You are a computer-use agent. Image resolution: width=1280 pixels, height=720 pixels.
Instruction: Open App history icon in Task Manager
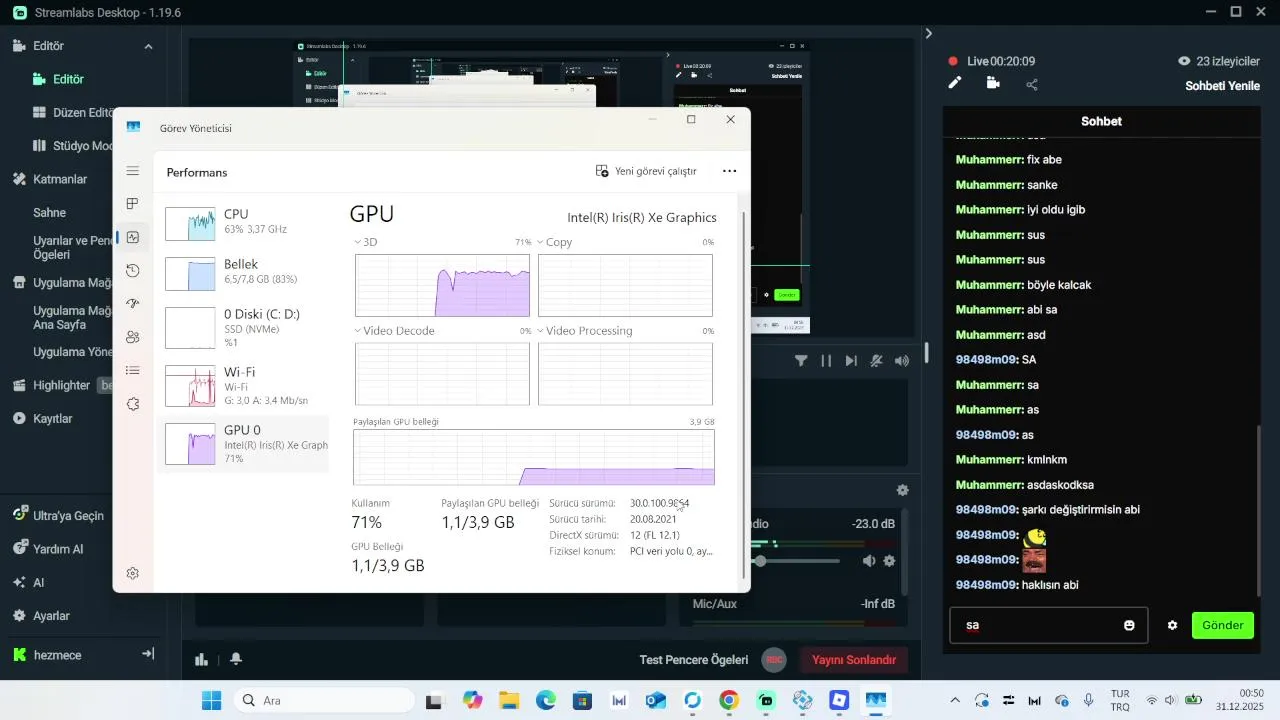pos(132,271)
